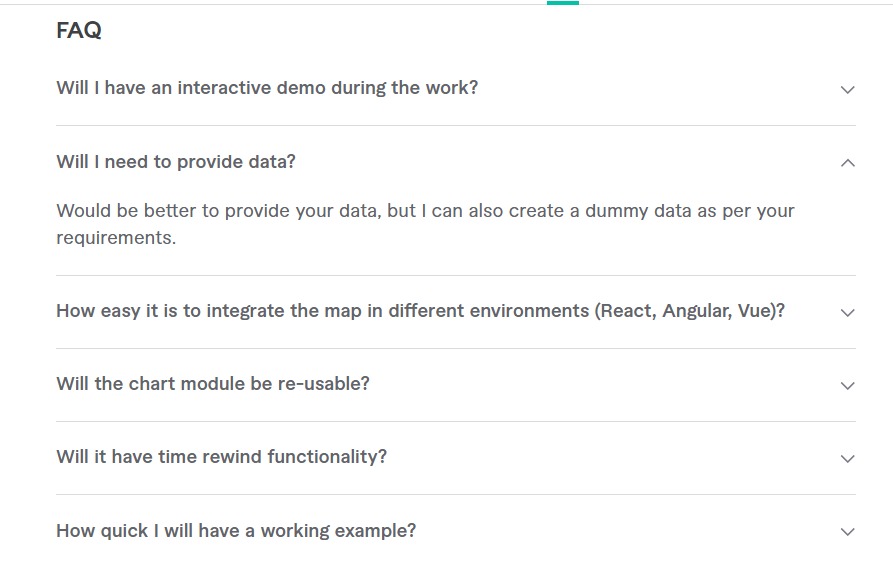Image resolution: width=893 pixels, height=565 pixels.
Task: Click the chevron for the time rewind functionality question
Action: (x=847, y=458)
